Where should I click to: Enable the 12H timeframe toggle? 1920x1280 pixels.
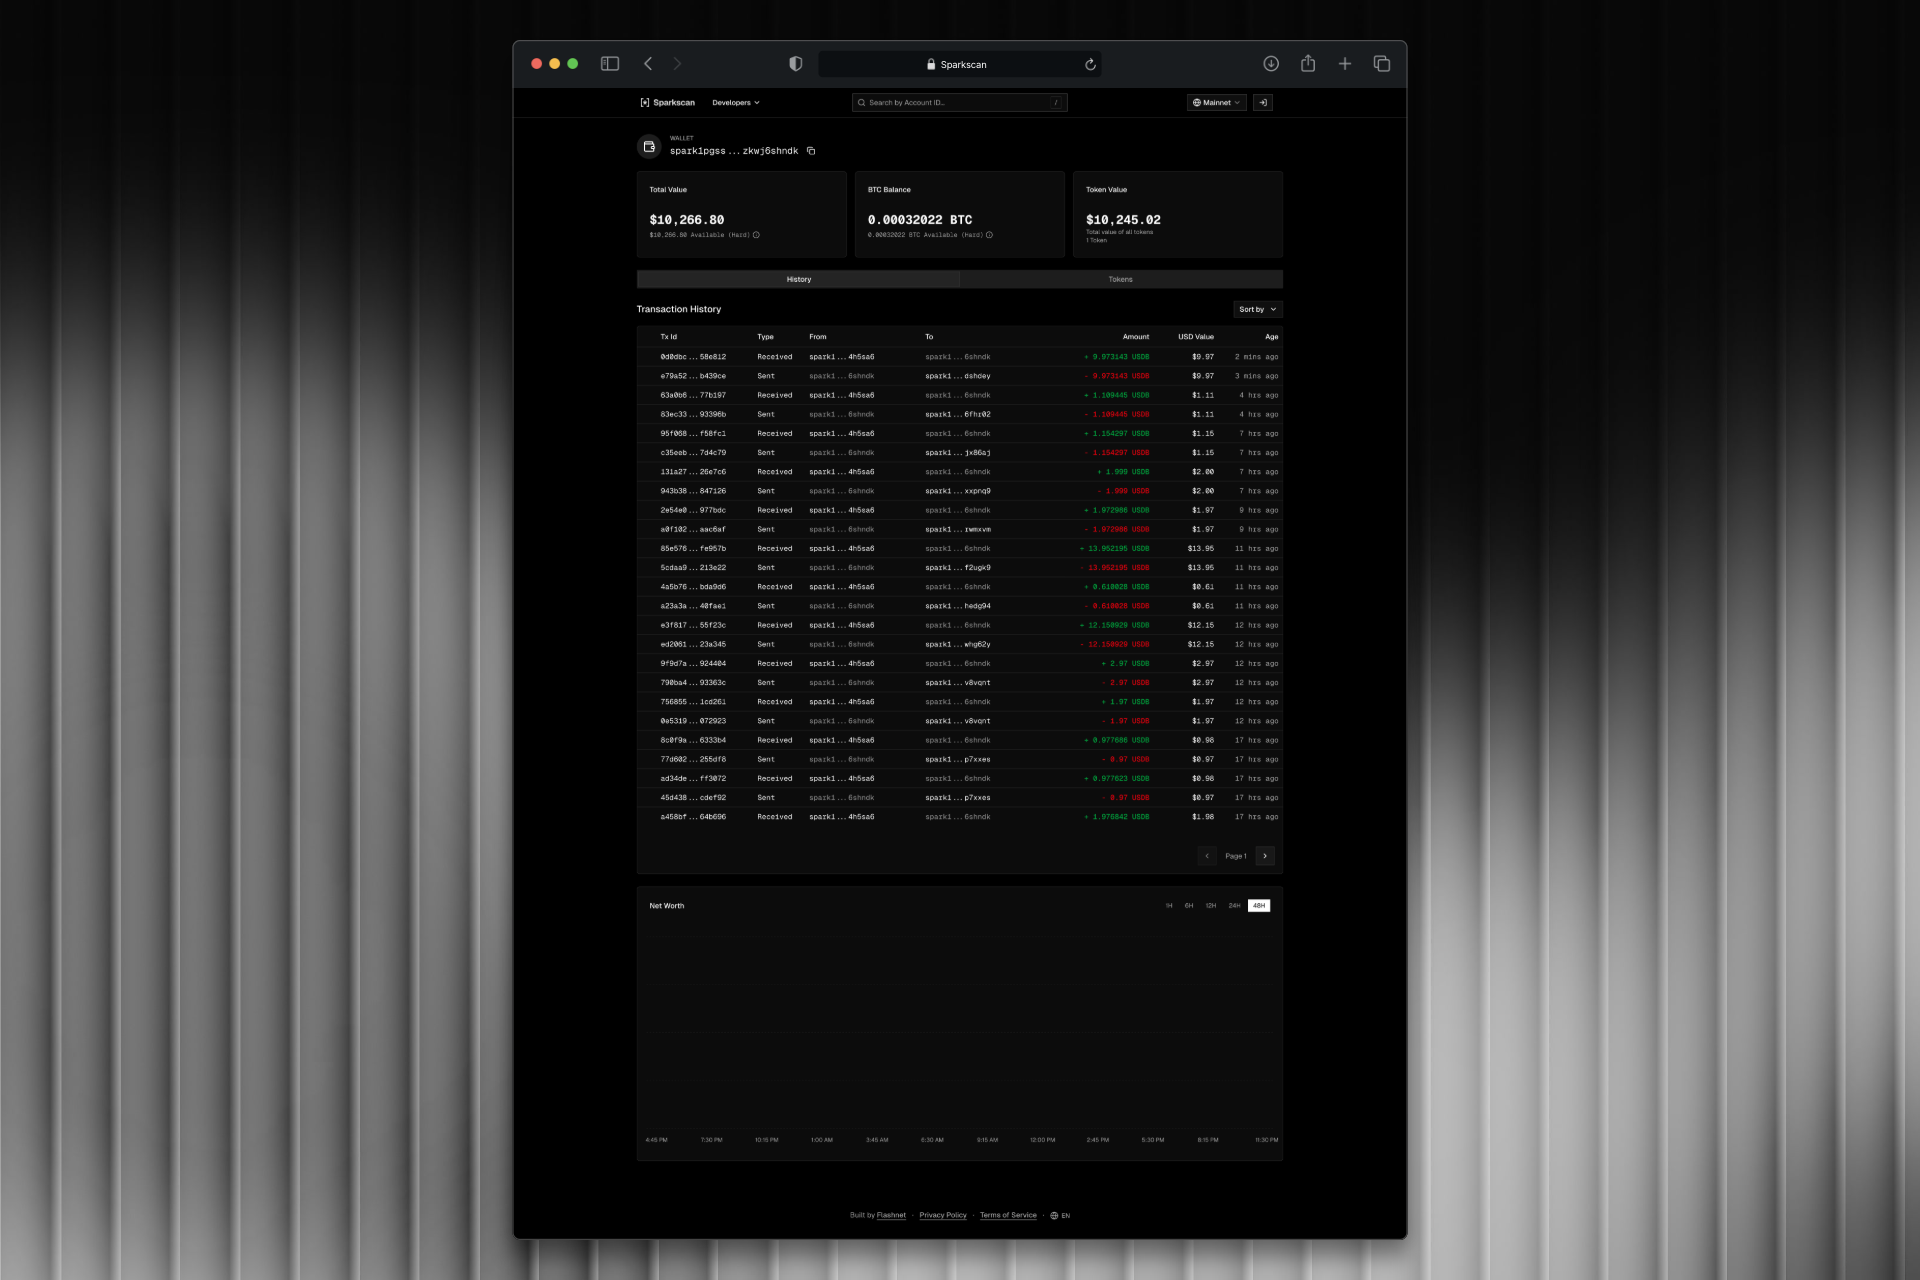[1211, 905]
